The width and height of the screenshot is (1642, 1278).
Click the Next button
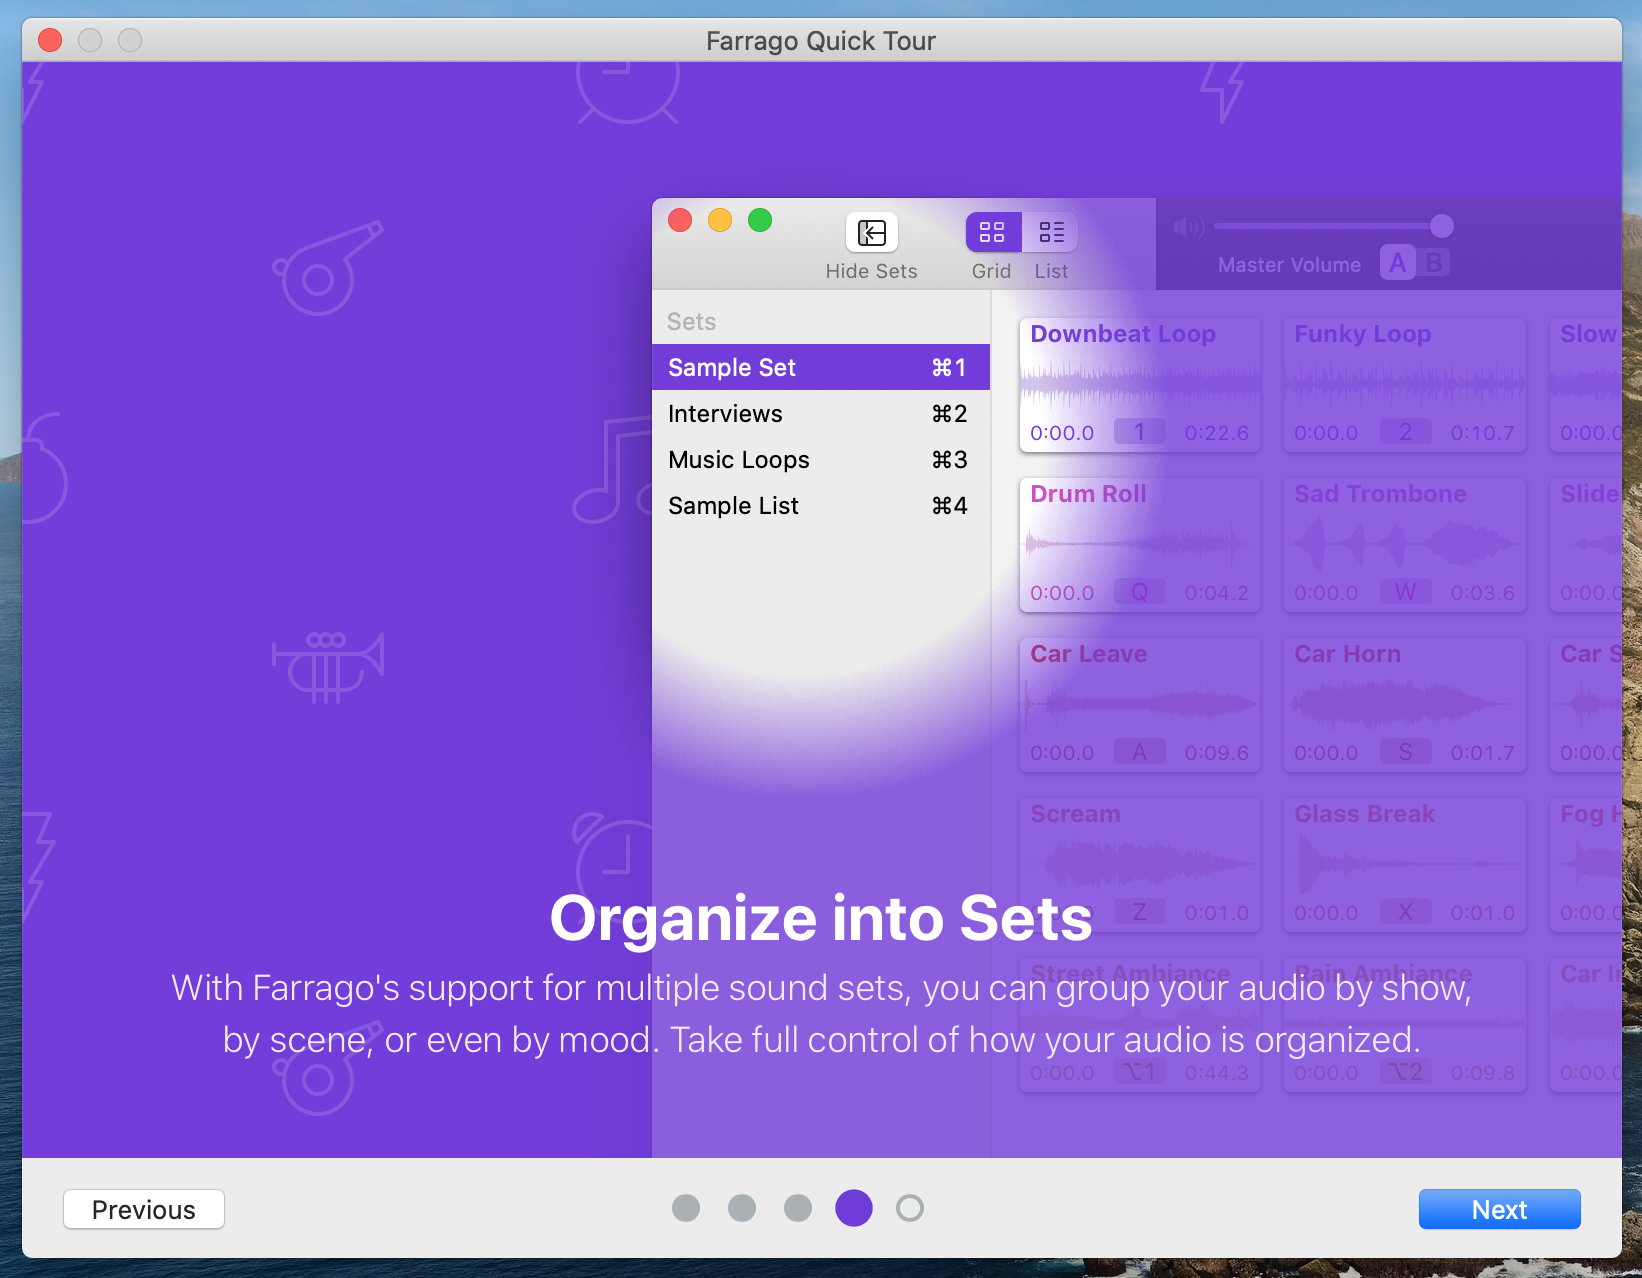click(x=1499, y=1209)
